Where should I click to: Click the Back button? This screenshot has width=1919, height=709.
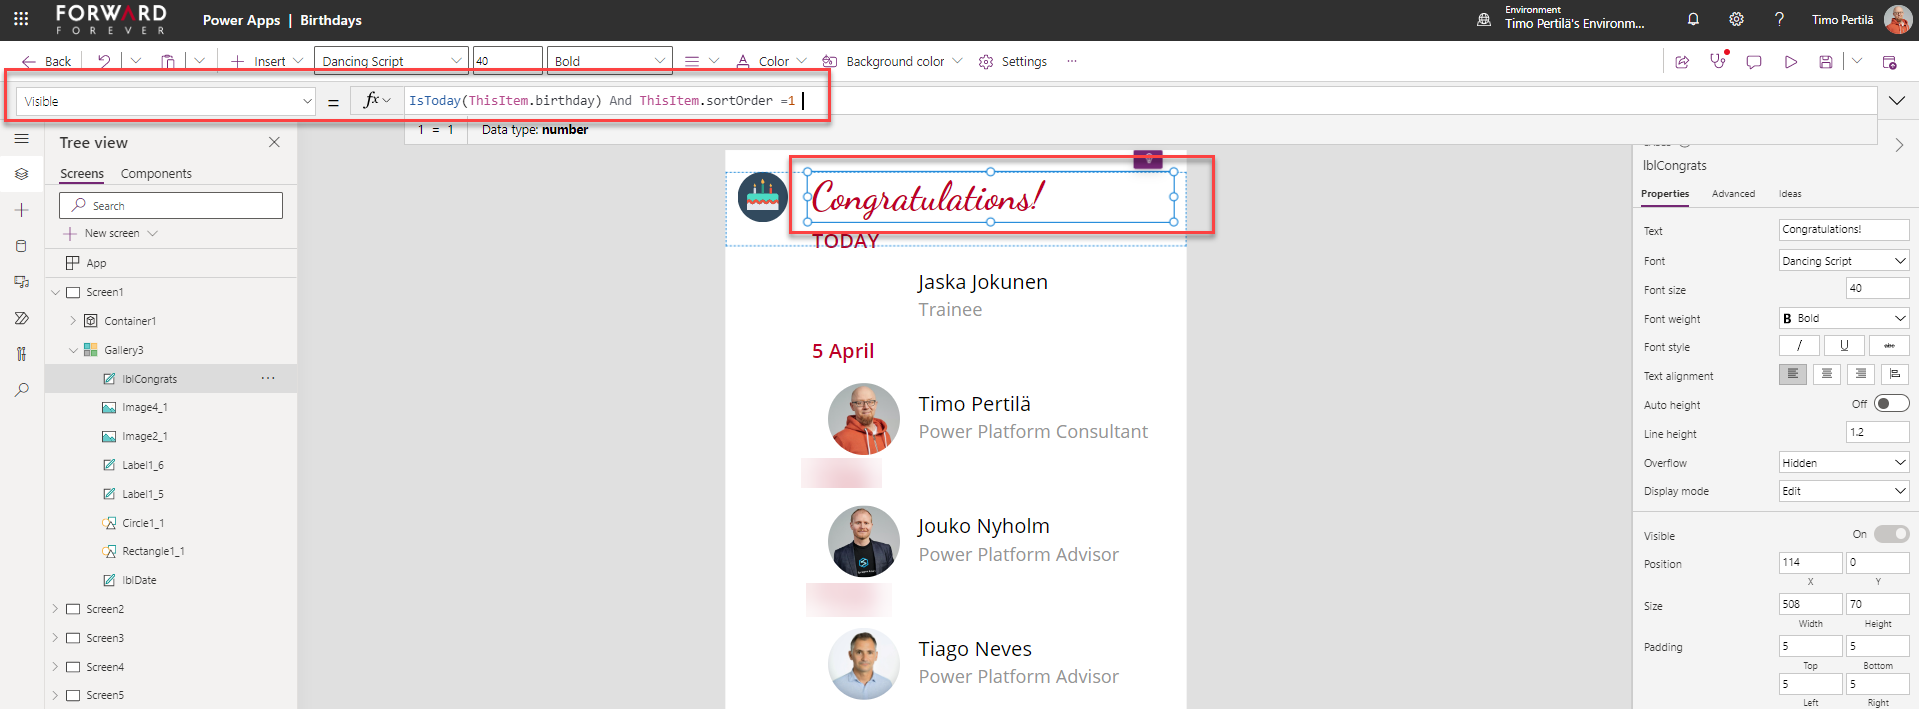[47, 61]
